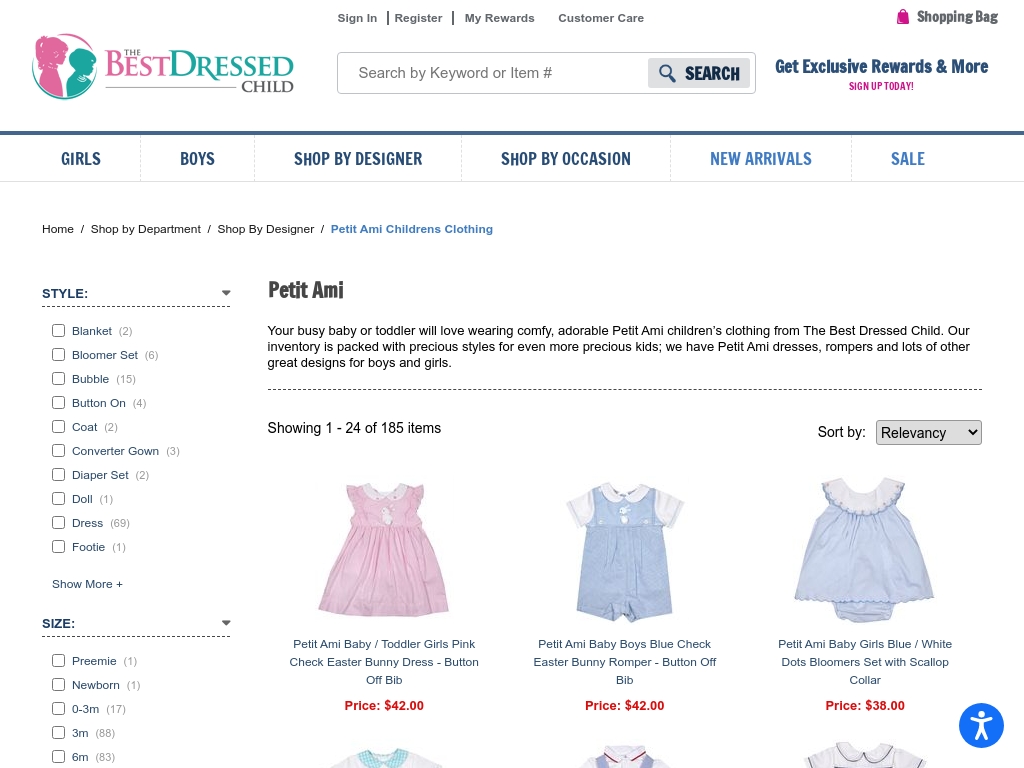
Task: Click the Best Dressed Child logo
Action: 163,65
